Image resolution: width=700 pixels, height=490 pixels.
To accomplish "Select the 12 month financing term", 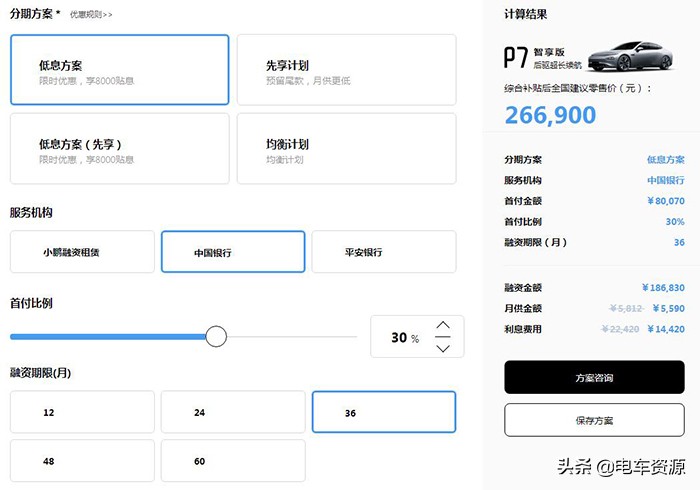I will [x=82, y=412].
